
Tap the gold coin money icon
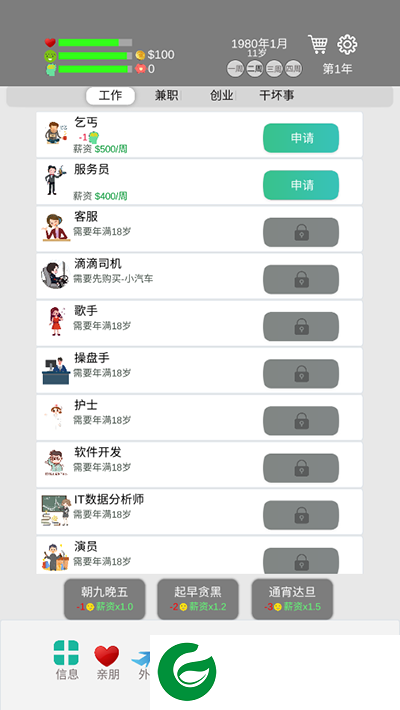coord(140,55)
